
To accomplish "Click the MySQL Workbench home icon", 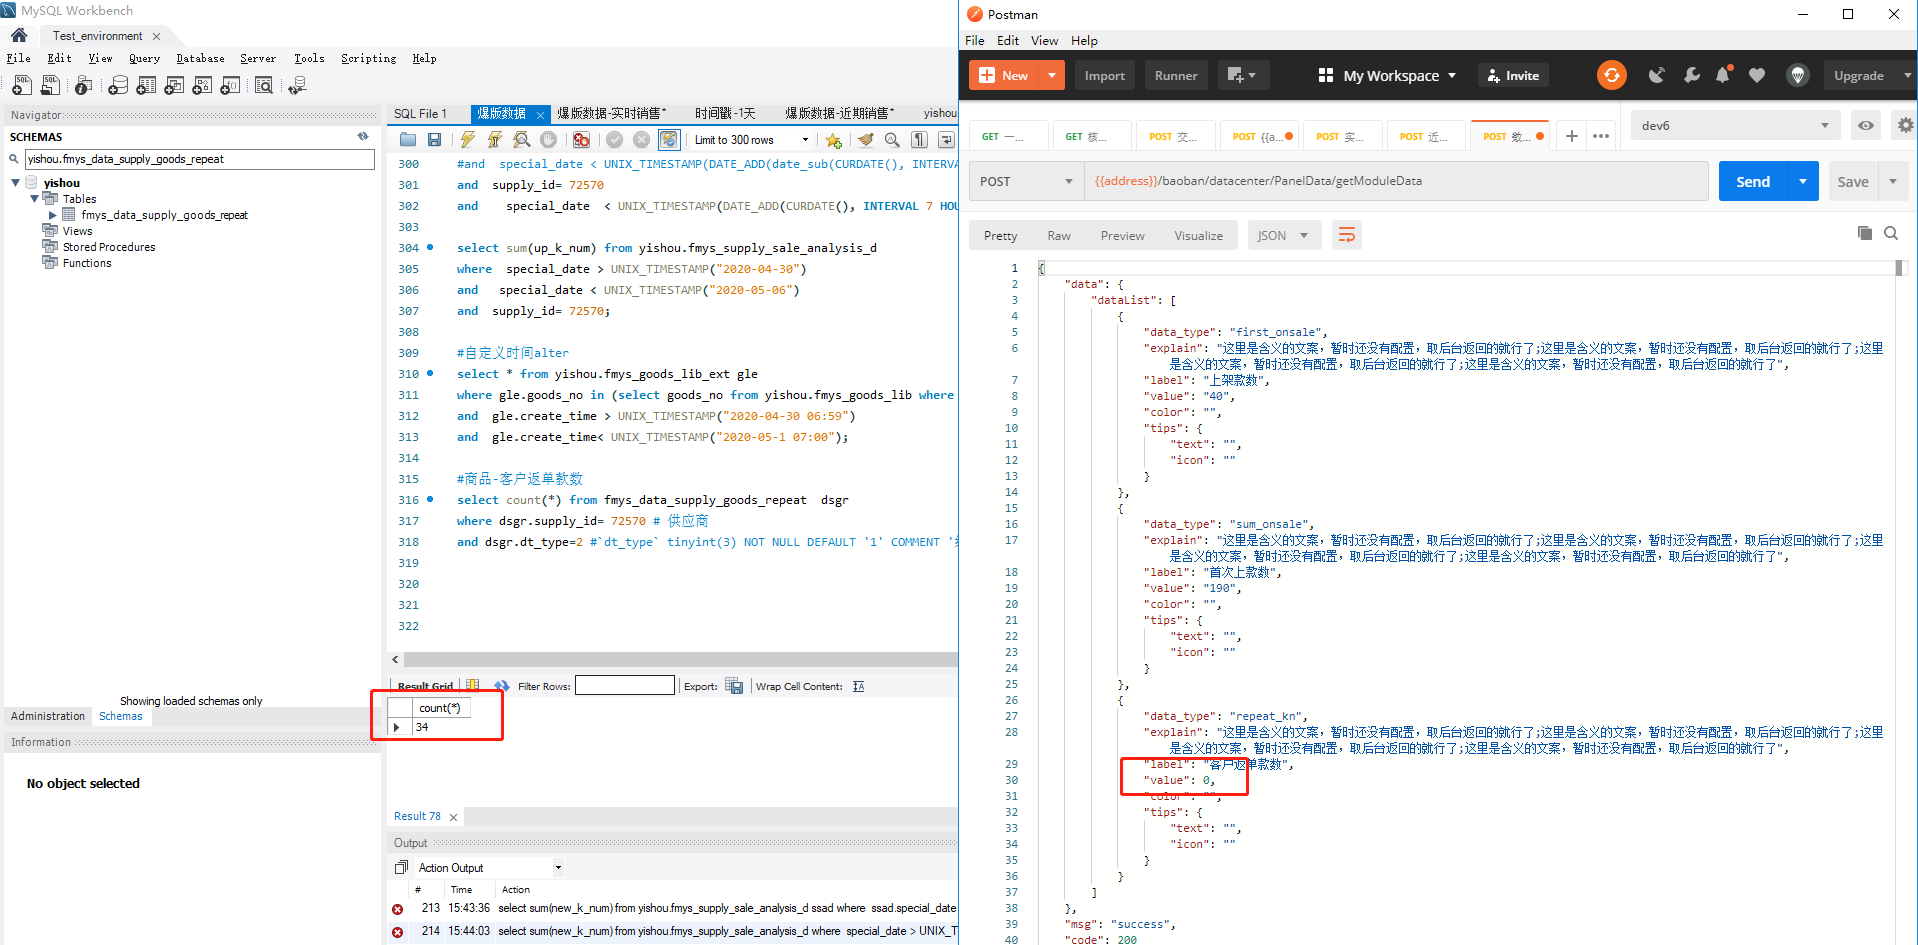I will (19, 35).
